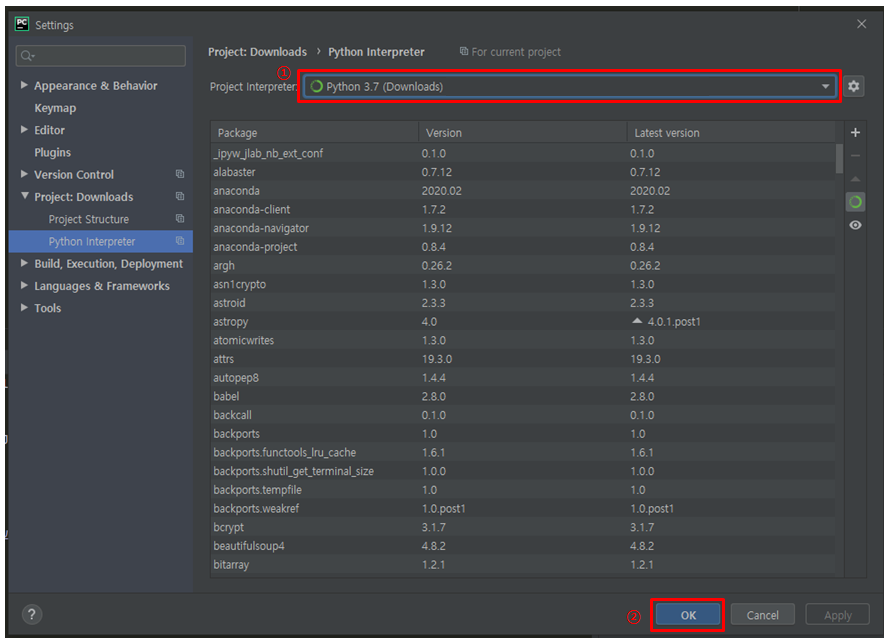Select the backports.weakref package row

click(x=523, y=508)
